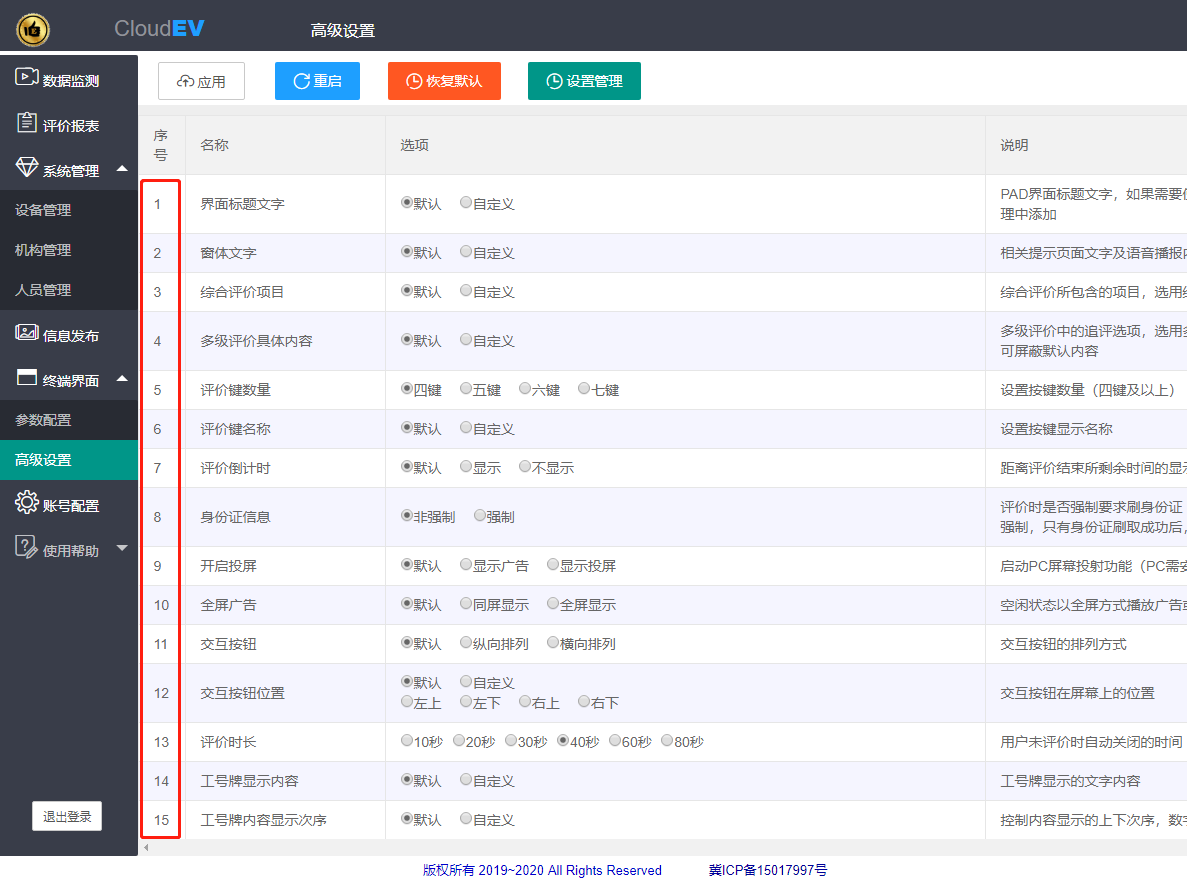1187x885 pixels.
Task: Select 自定义 for 工号牌显示内容
Action: point(466,779)
